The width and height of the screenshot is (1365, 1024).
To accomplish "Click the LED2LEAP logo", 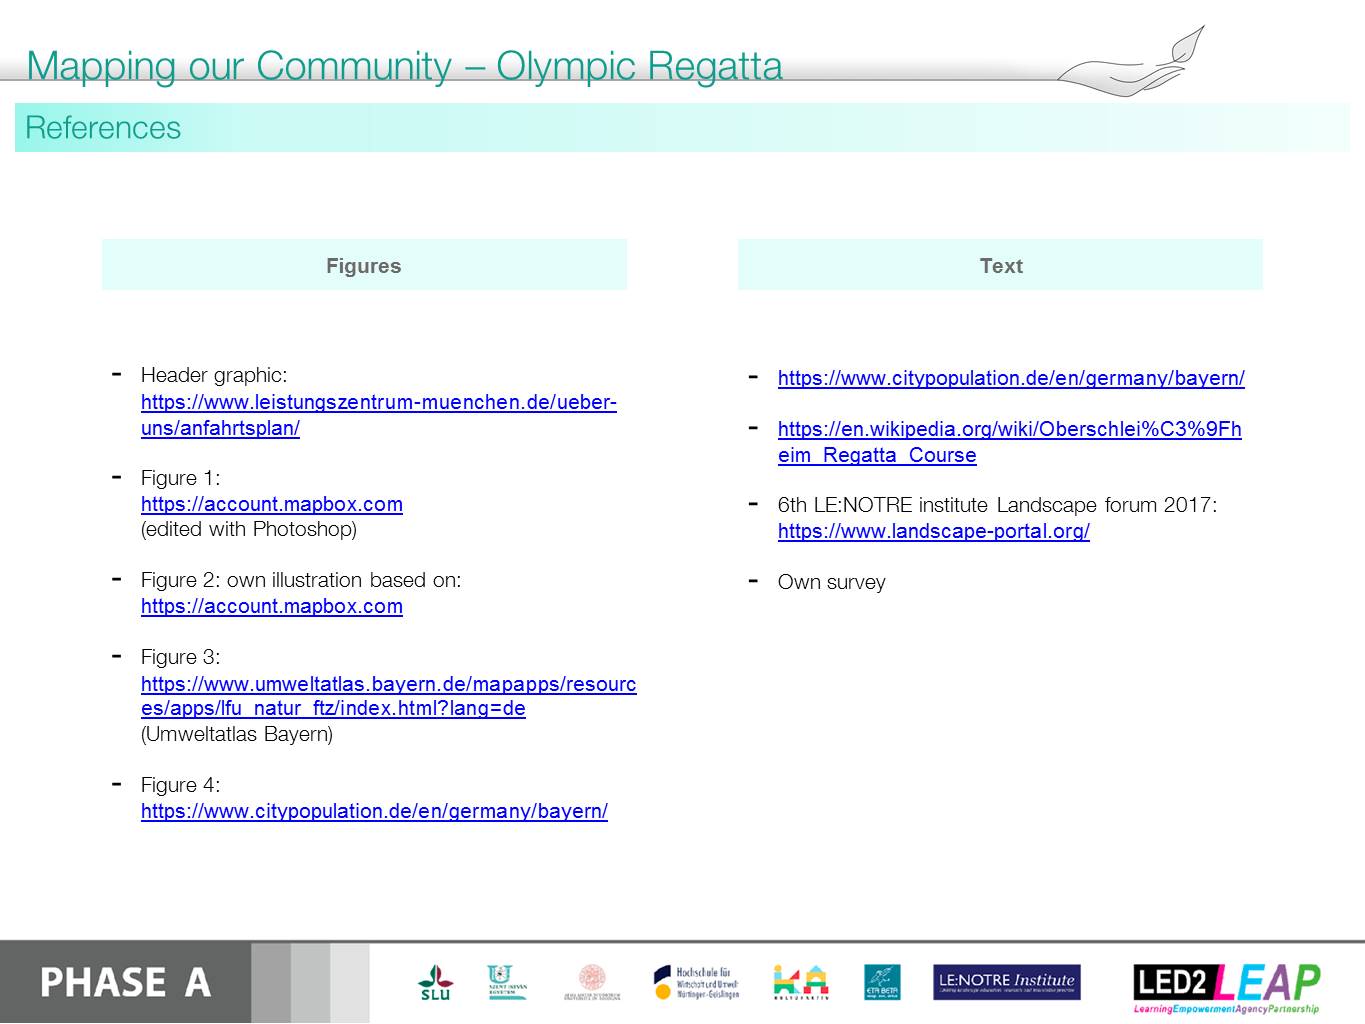I will point(1227,988).
